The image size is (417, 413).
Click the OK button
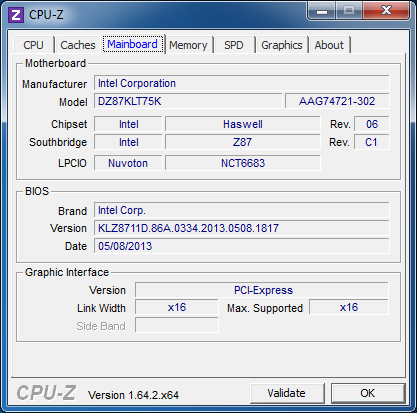coord(368,393)
